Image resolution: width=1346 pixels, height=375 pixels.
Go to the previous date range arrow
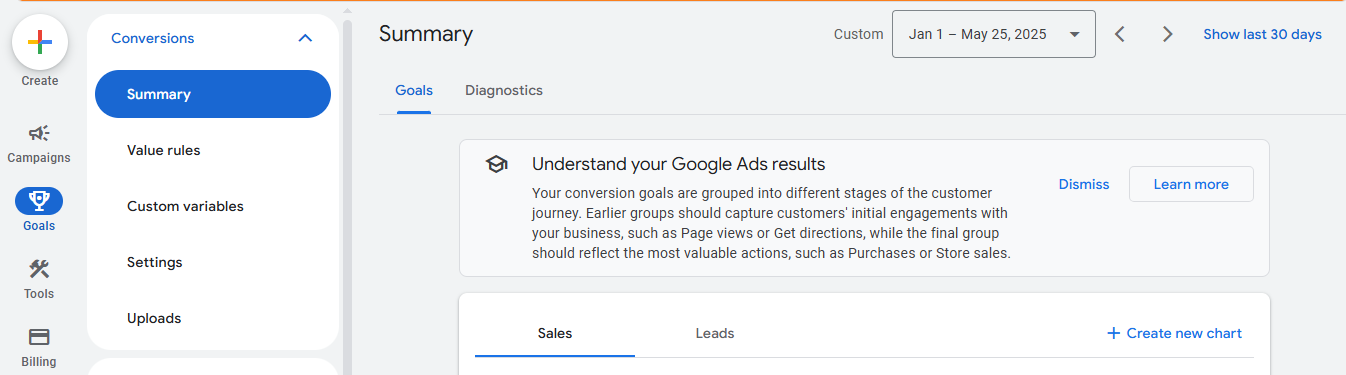coord(1120,34)
